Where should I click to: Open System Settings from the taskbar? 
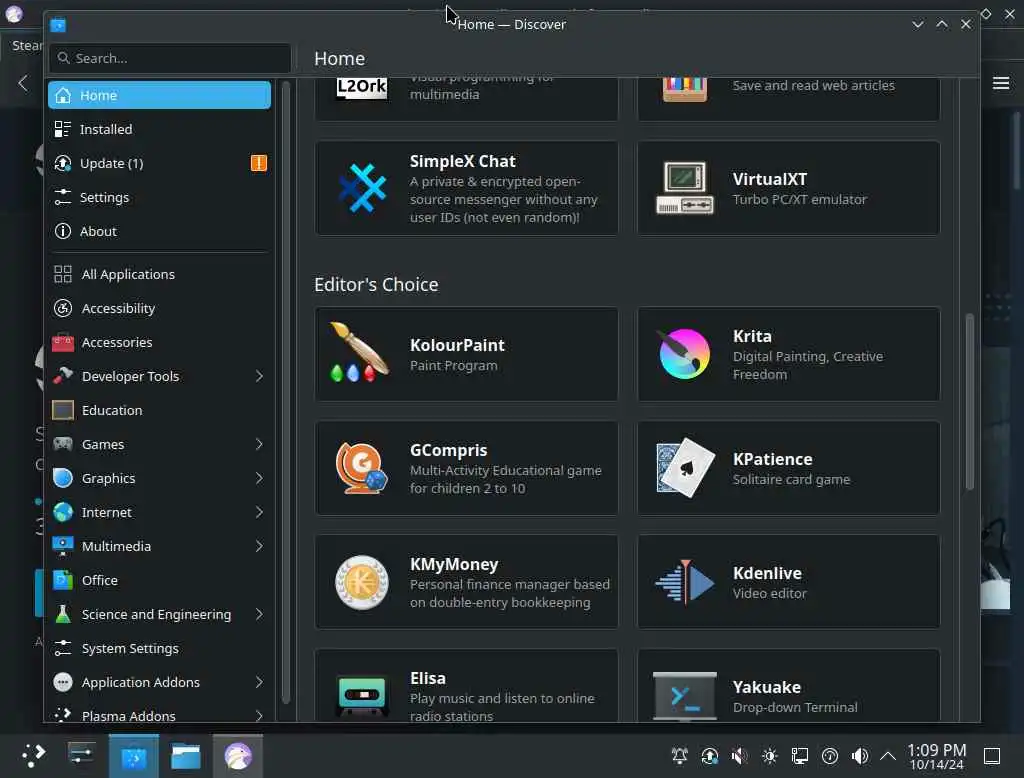coord(81,755)
